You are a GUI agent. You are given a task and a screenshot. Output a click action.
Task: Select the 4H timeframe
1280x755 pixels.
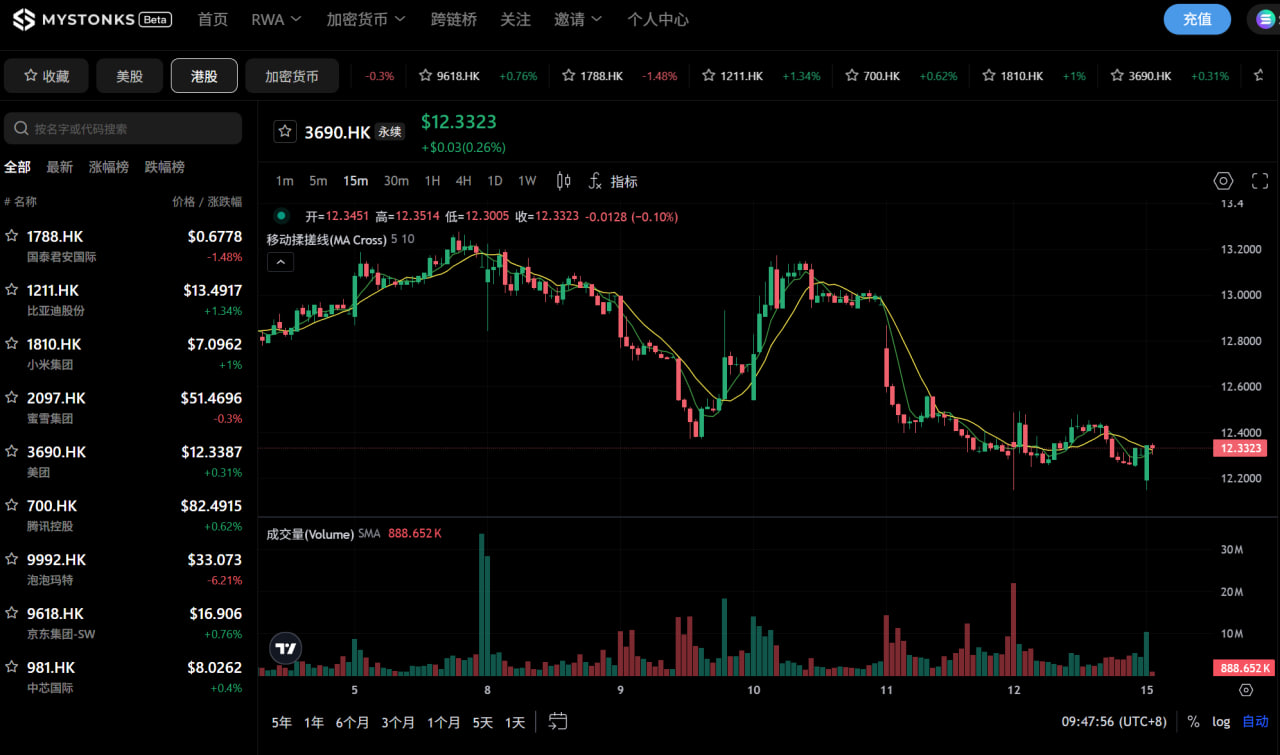coord(463,181)
